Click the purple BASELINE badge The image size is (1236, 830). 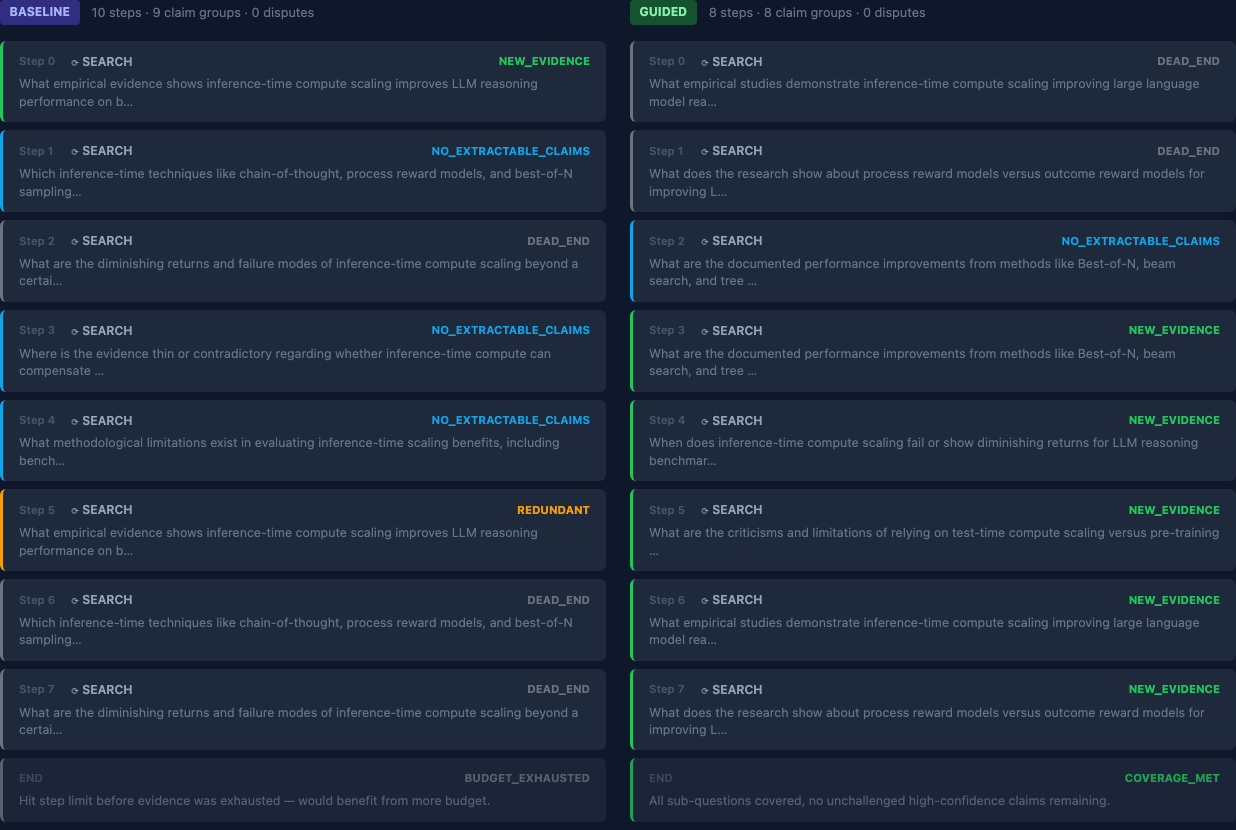pyautogui.click(x=40, y=12)
